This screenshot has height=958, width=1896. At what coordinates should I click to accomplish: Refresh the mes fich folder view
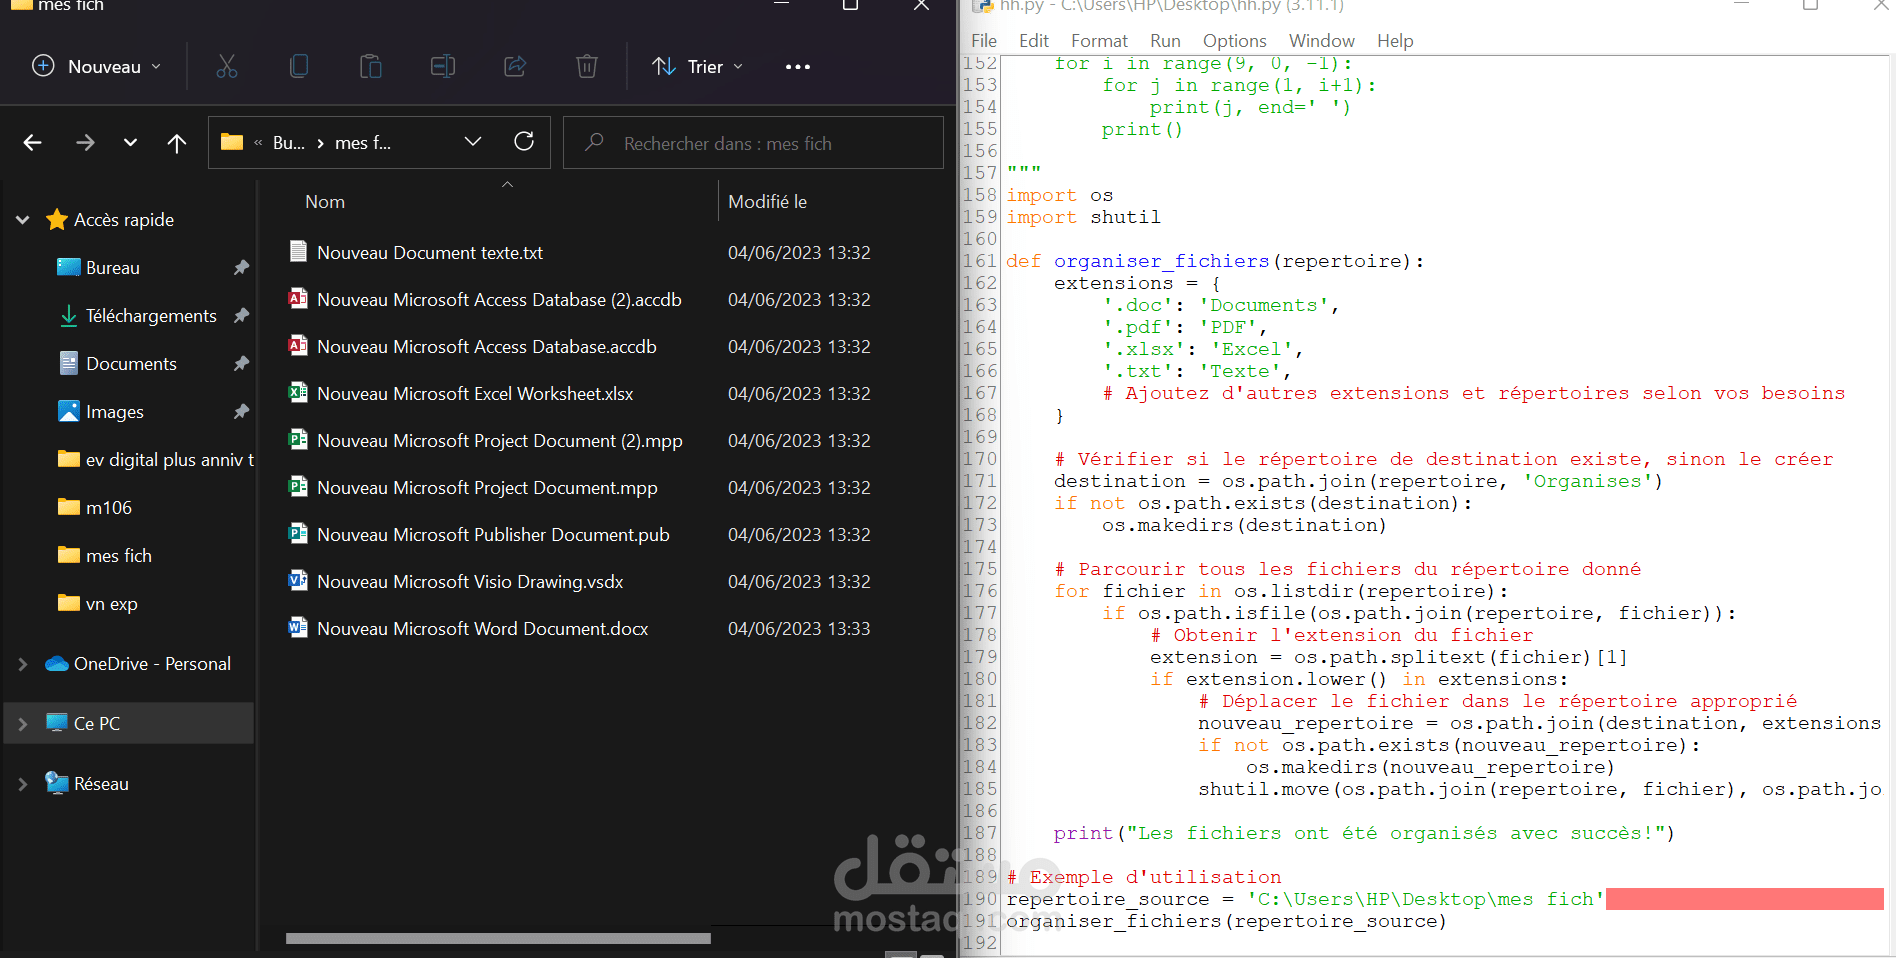point(524,142)
